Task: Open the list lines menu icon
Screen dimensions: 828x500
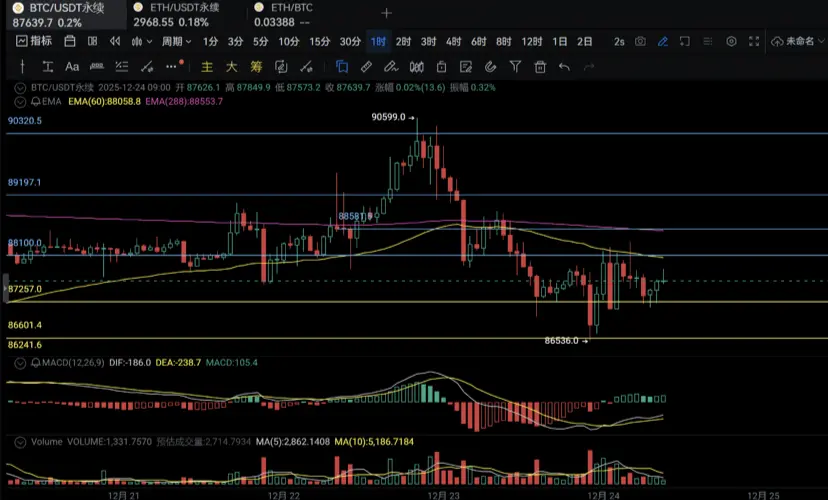Action: pos(708,41)
